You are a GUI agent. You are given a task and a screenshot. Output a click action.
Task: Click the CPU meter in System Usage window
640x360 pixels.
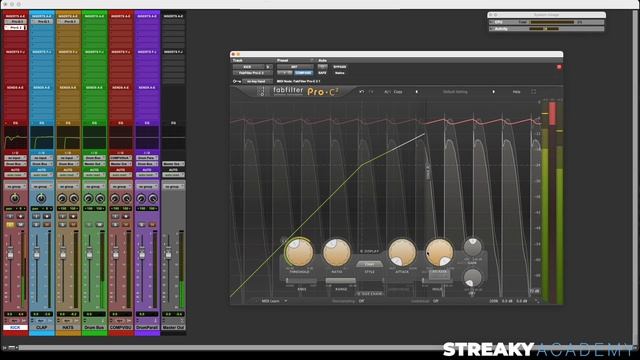tap(551, 22)
